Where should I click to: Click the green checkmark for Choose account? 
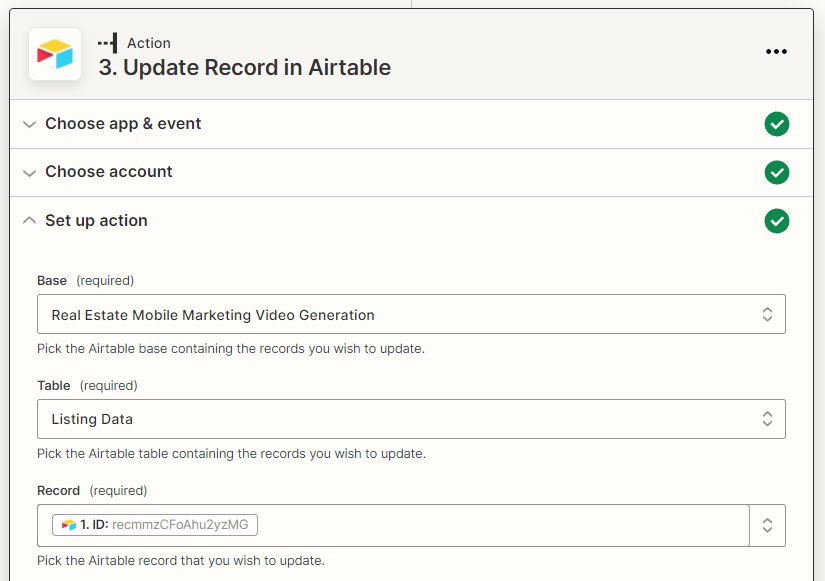point(777,172)
